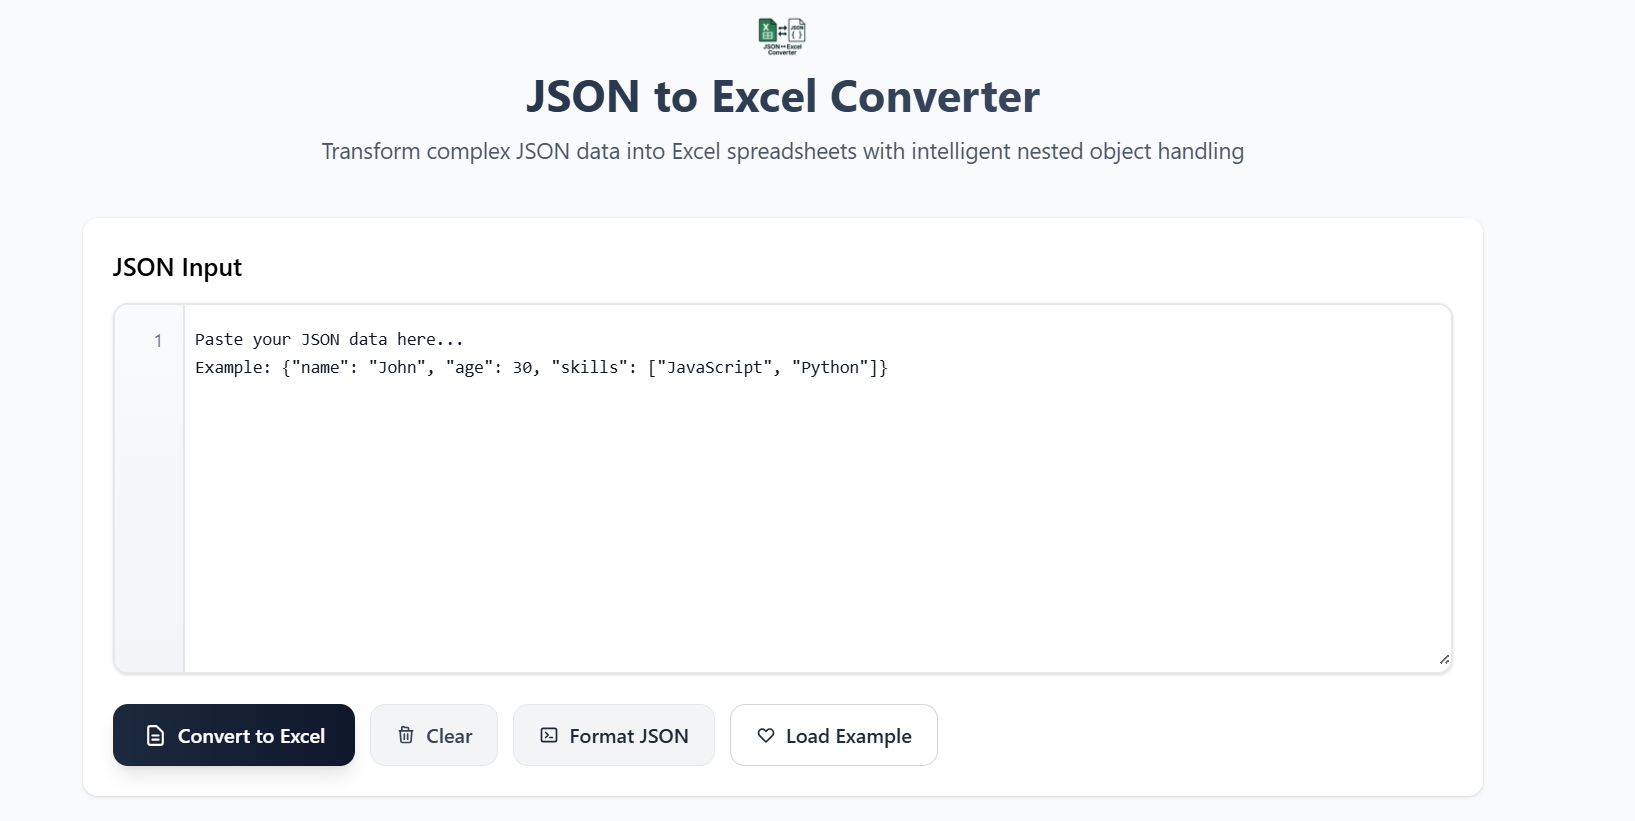Click the 'JSON to Excel Converter' main heading

coord(783,97)
